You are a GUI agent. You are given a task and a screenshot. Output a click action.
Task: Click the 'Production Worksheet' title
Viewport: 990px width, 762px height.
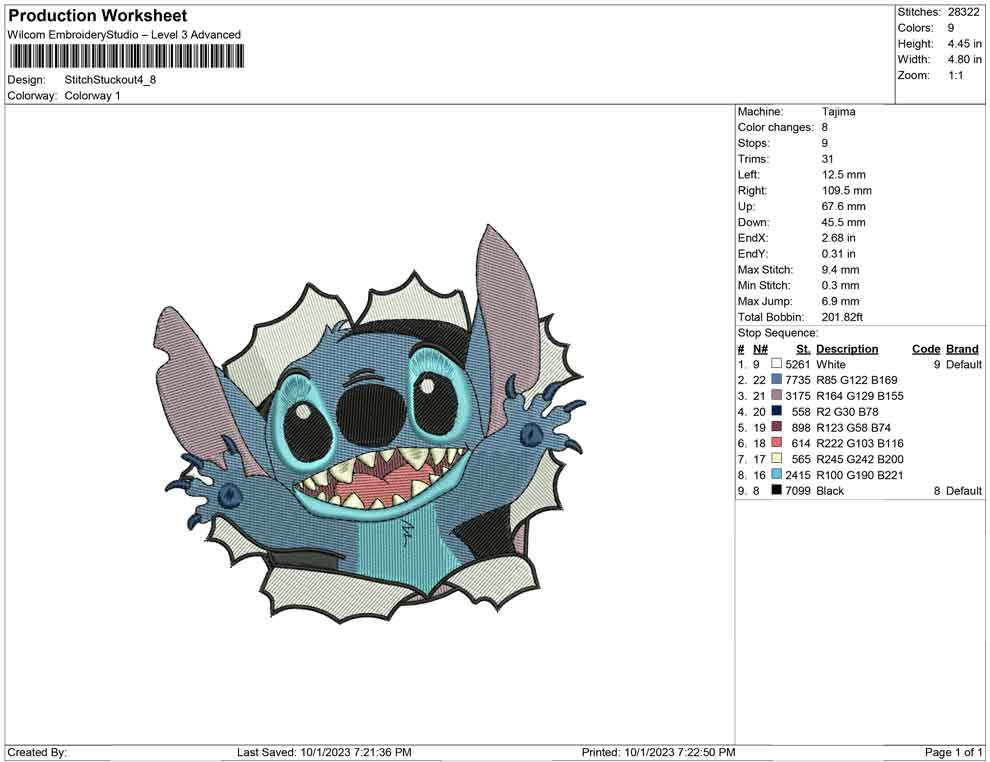click(x=98, y=16)
